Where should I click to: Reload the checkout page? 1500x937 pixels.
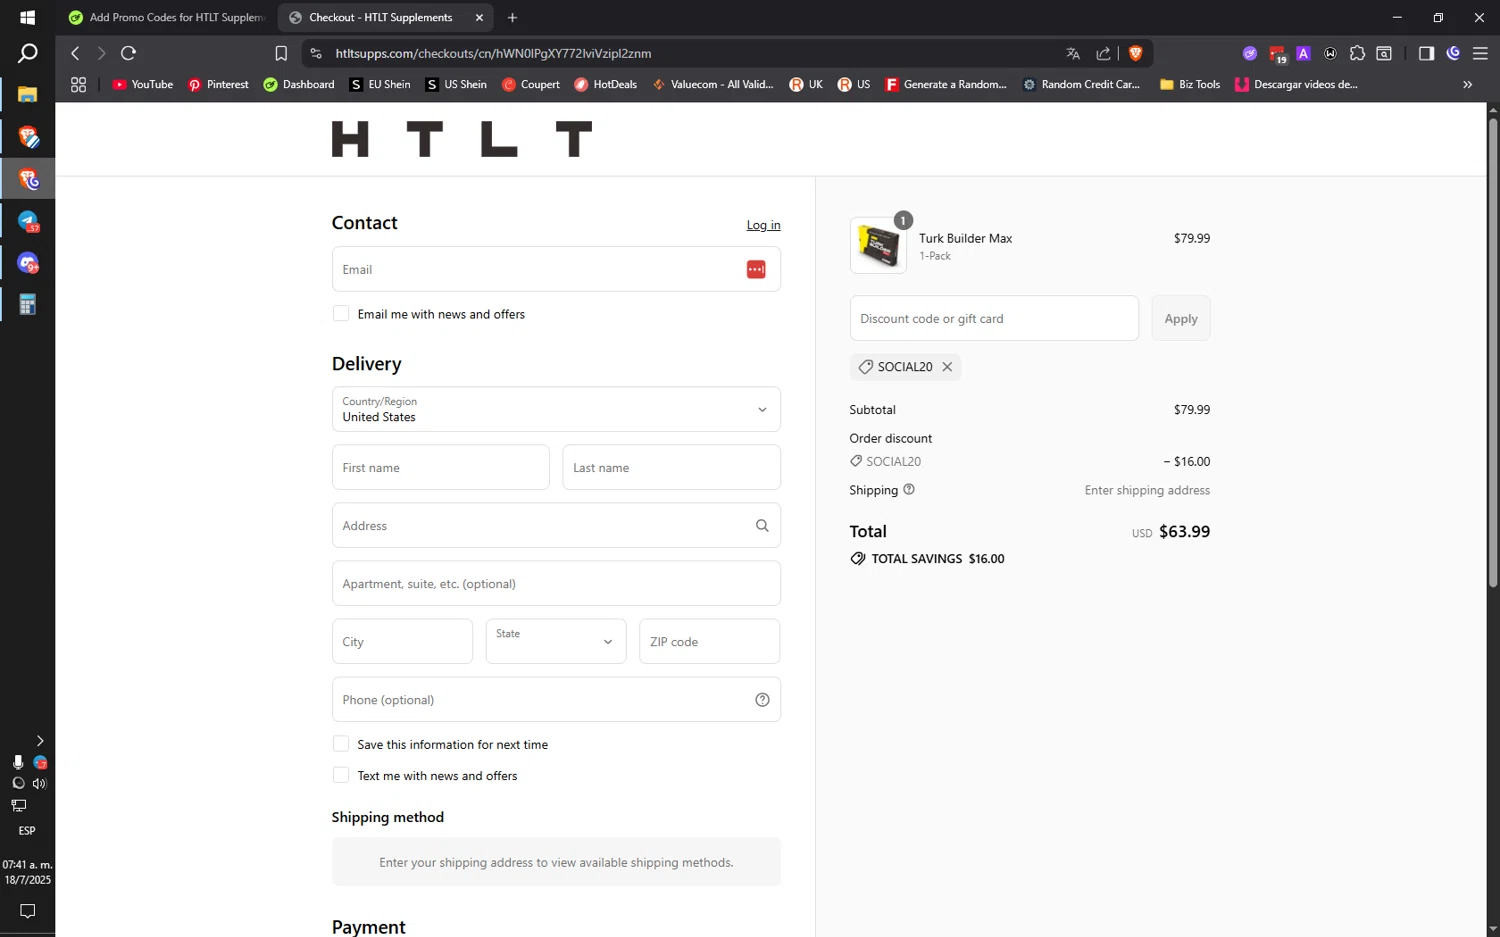pos(128,53)
